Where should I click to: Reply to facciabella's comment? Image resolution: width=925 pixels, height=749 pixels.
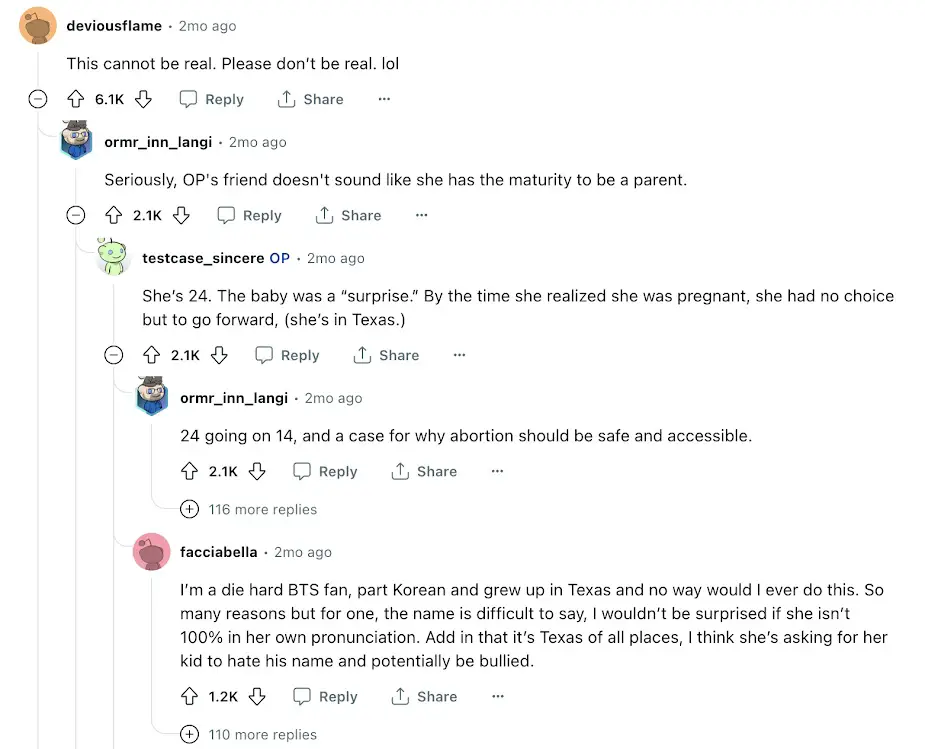[325, 697]
